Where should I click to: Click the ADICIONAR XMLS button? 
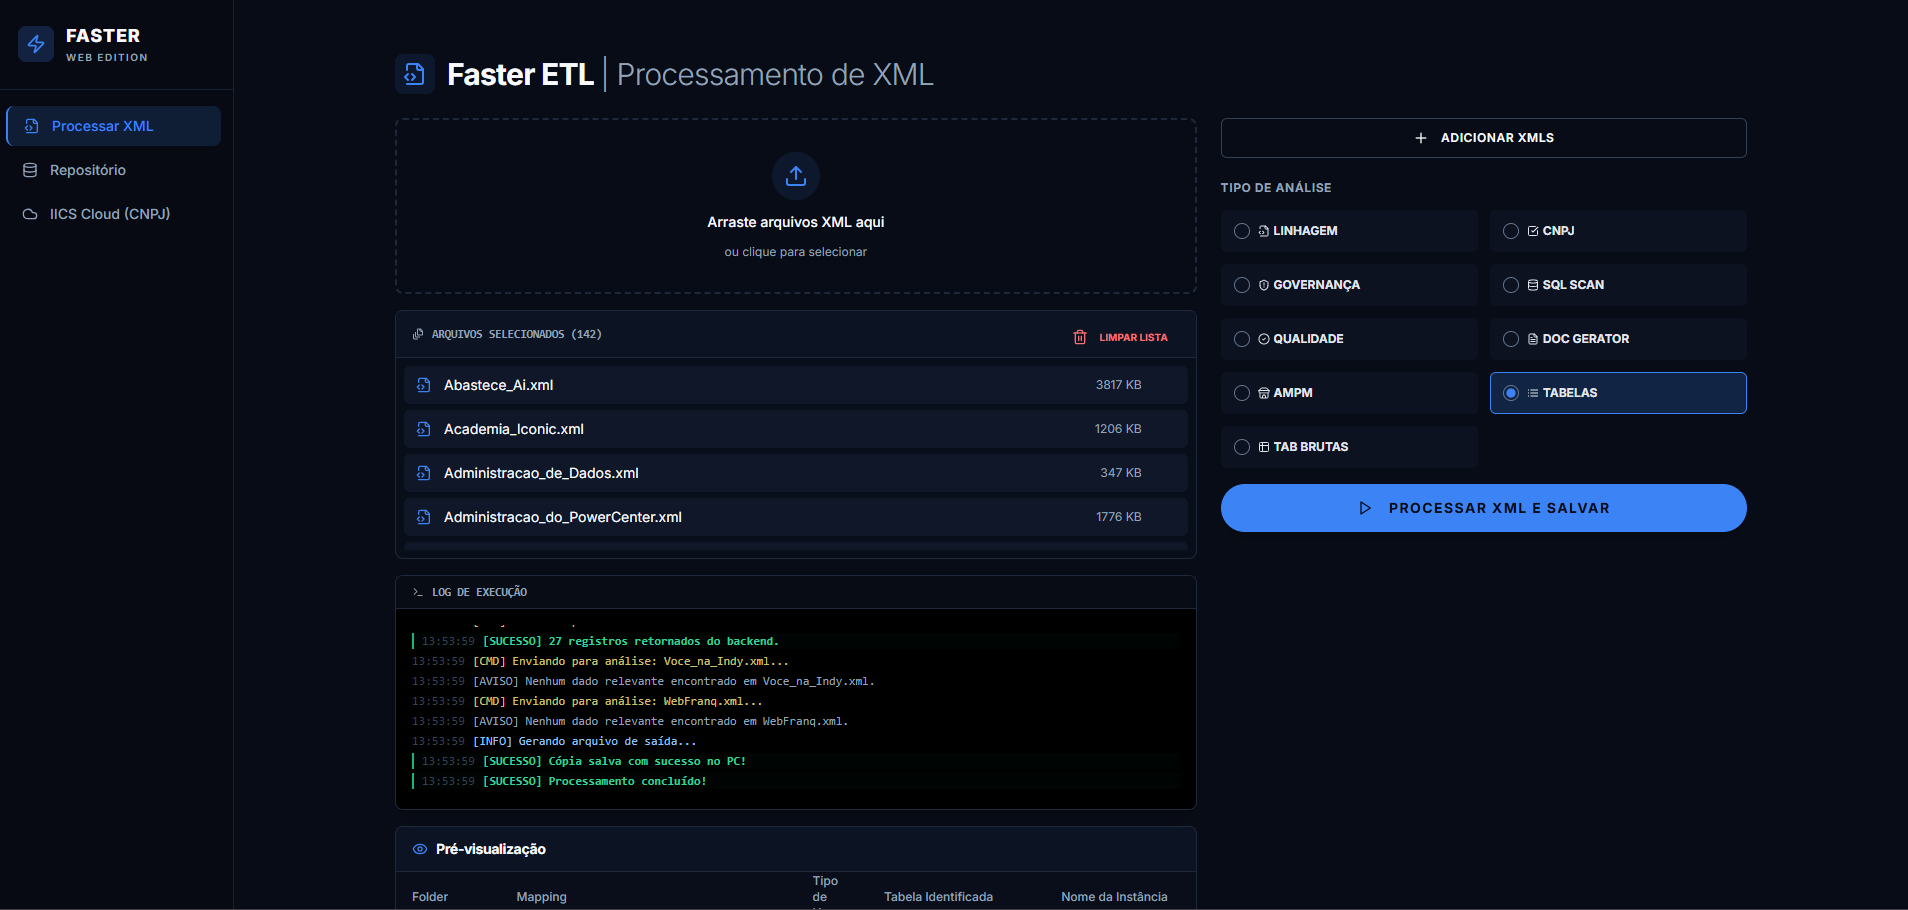(x=1484, y=138)
